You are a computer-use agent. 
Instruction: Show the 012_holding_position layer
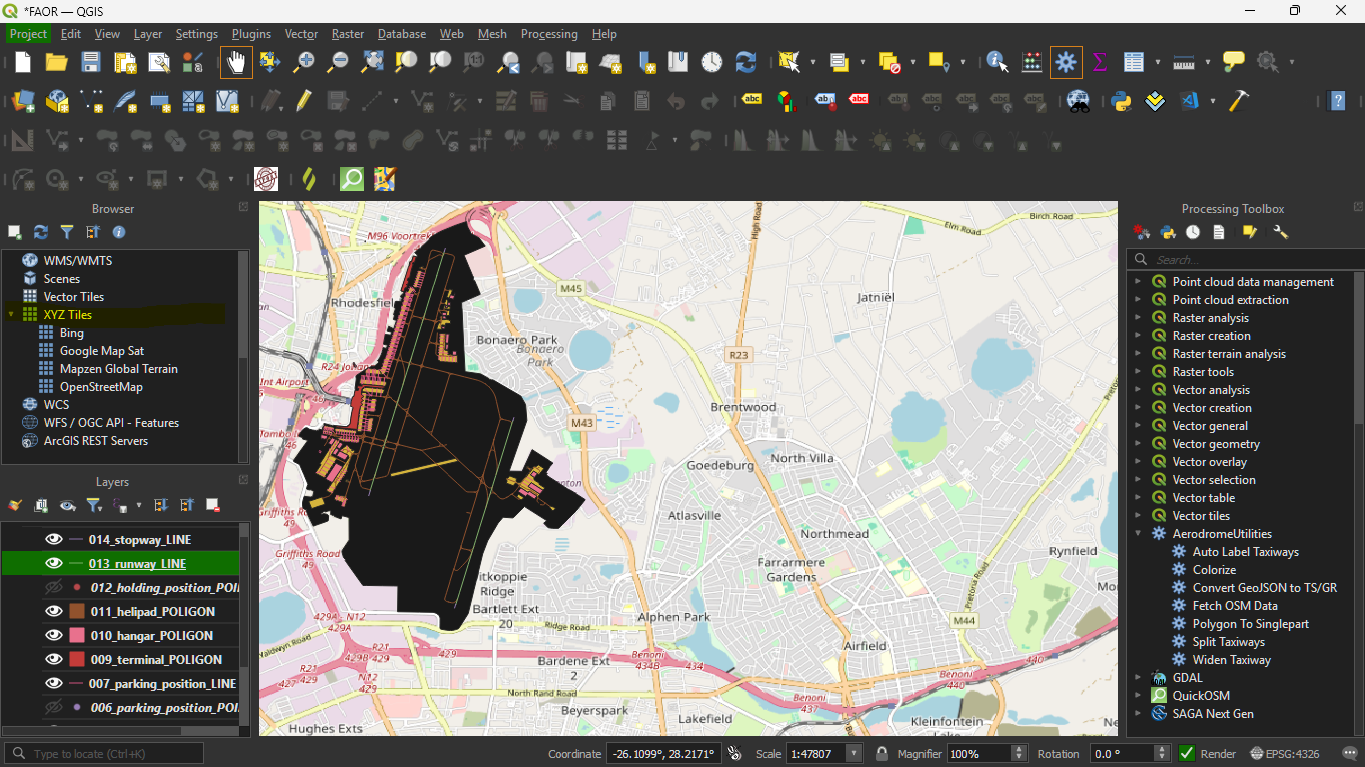[54, 588]
